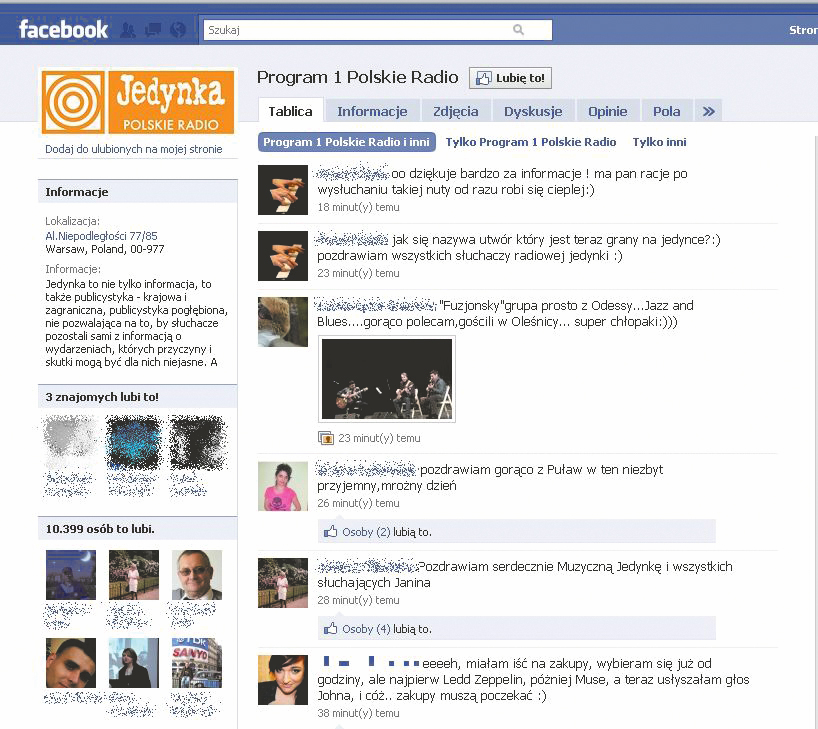The image size is (818, 729).
Task: Switch to the 'Dyskusje' tab
Action: (x=533, y=111)
